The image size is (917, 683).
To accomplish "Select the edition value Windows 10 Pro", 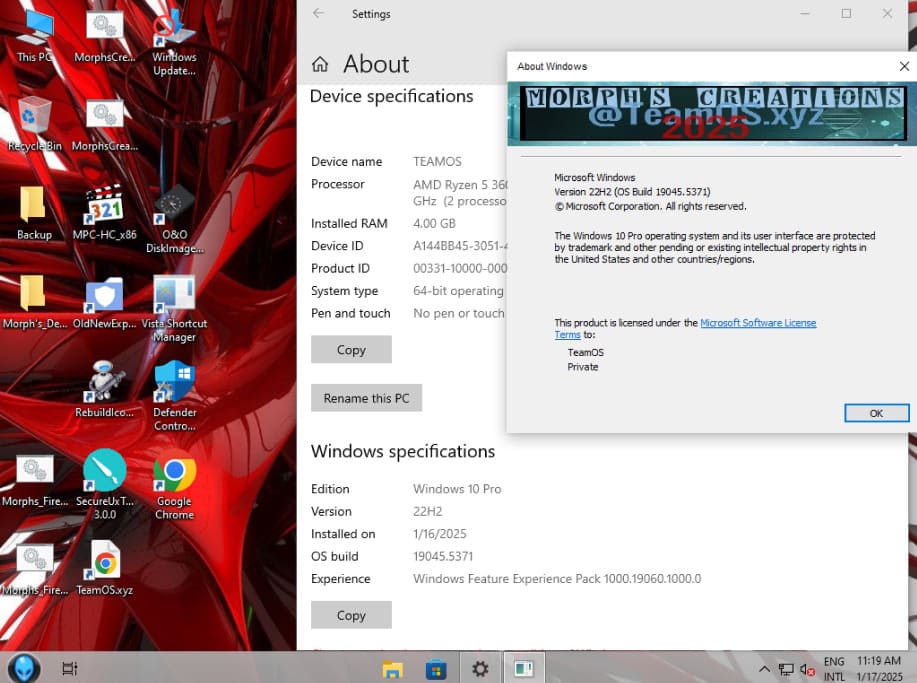I will pyautogui.click(x=457, y=489).
